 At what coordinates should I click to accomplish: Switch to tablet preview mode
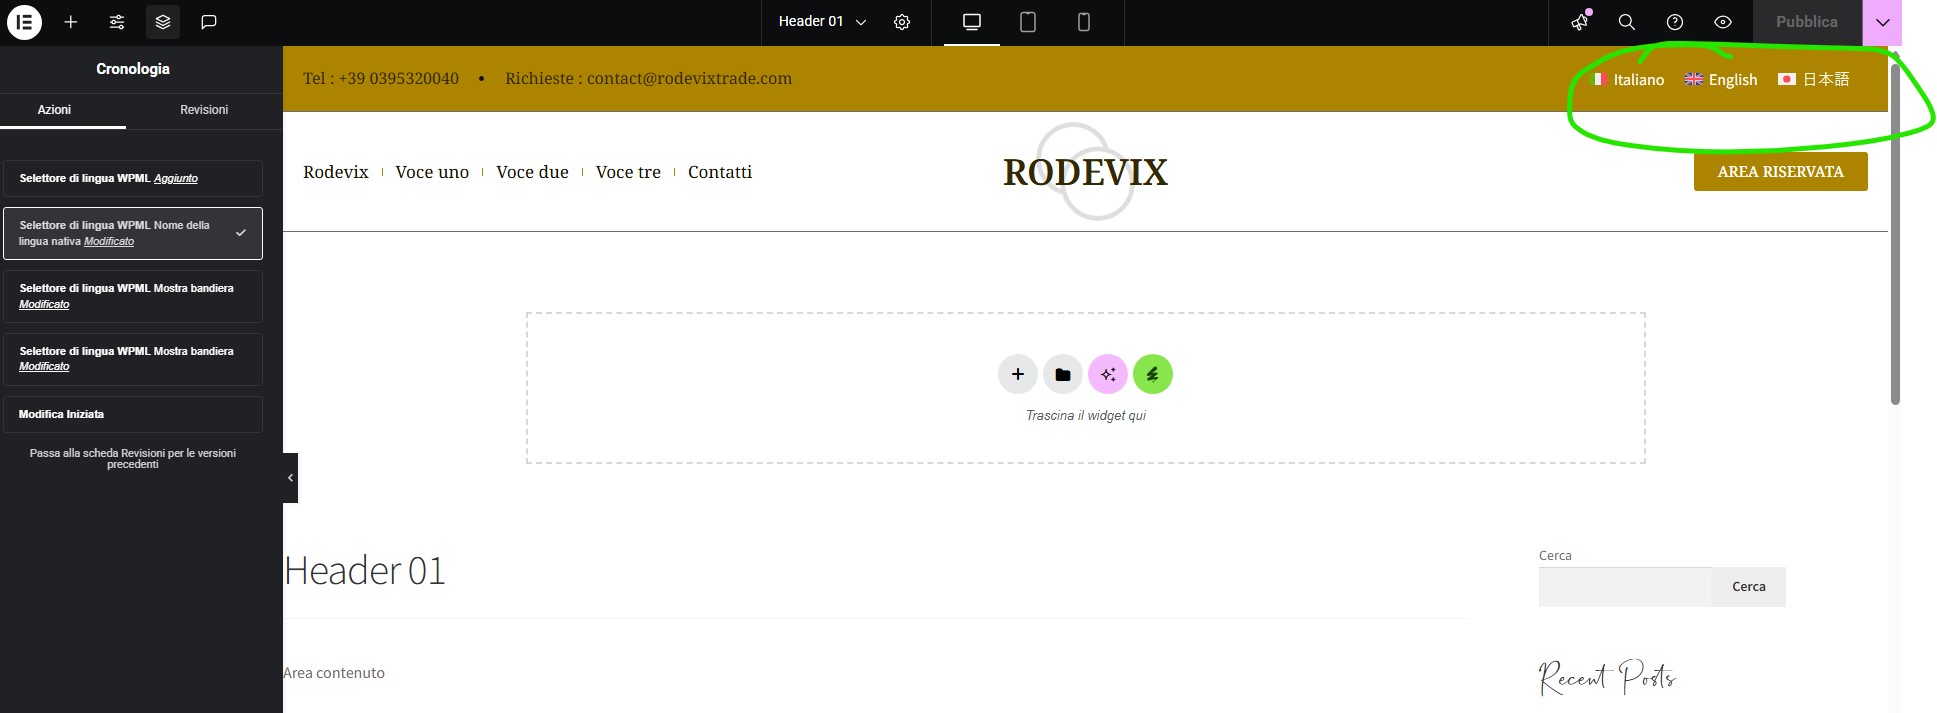(1028, 22)
